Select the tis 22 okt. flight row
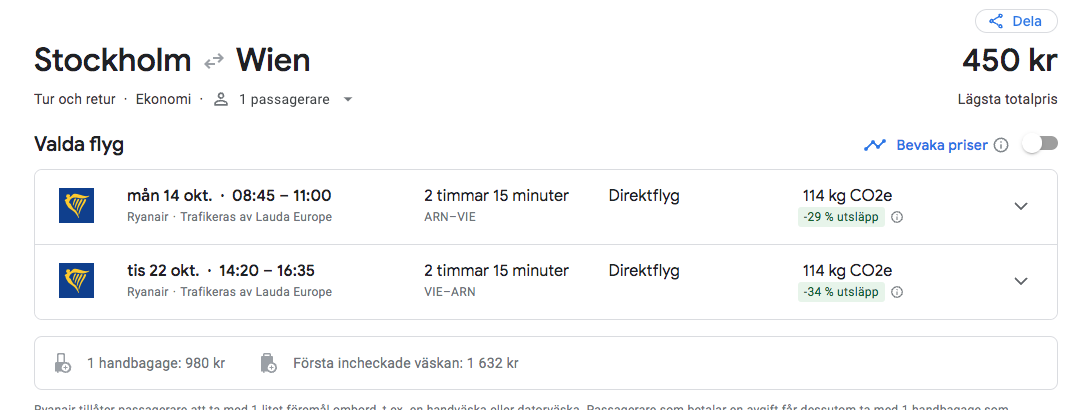The width and height of the screenshot is (1071, 410). [x=500, y=281]
